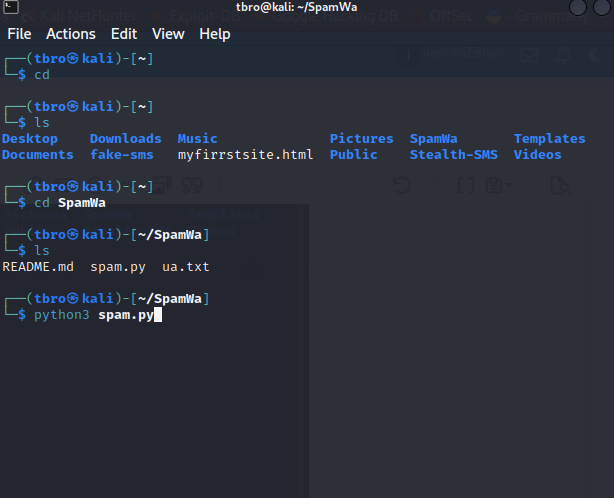Screen dimensions: 614x498
Task: Click the myfirrstsite.html file name
Action: click(x=246, y=155)
